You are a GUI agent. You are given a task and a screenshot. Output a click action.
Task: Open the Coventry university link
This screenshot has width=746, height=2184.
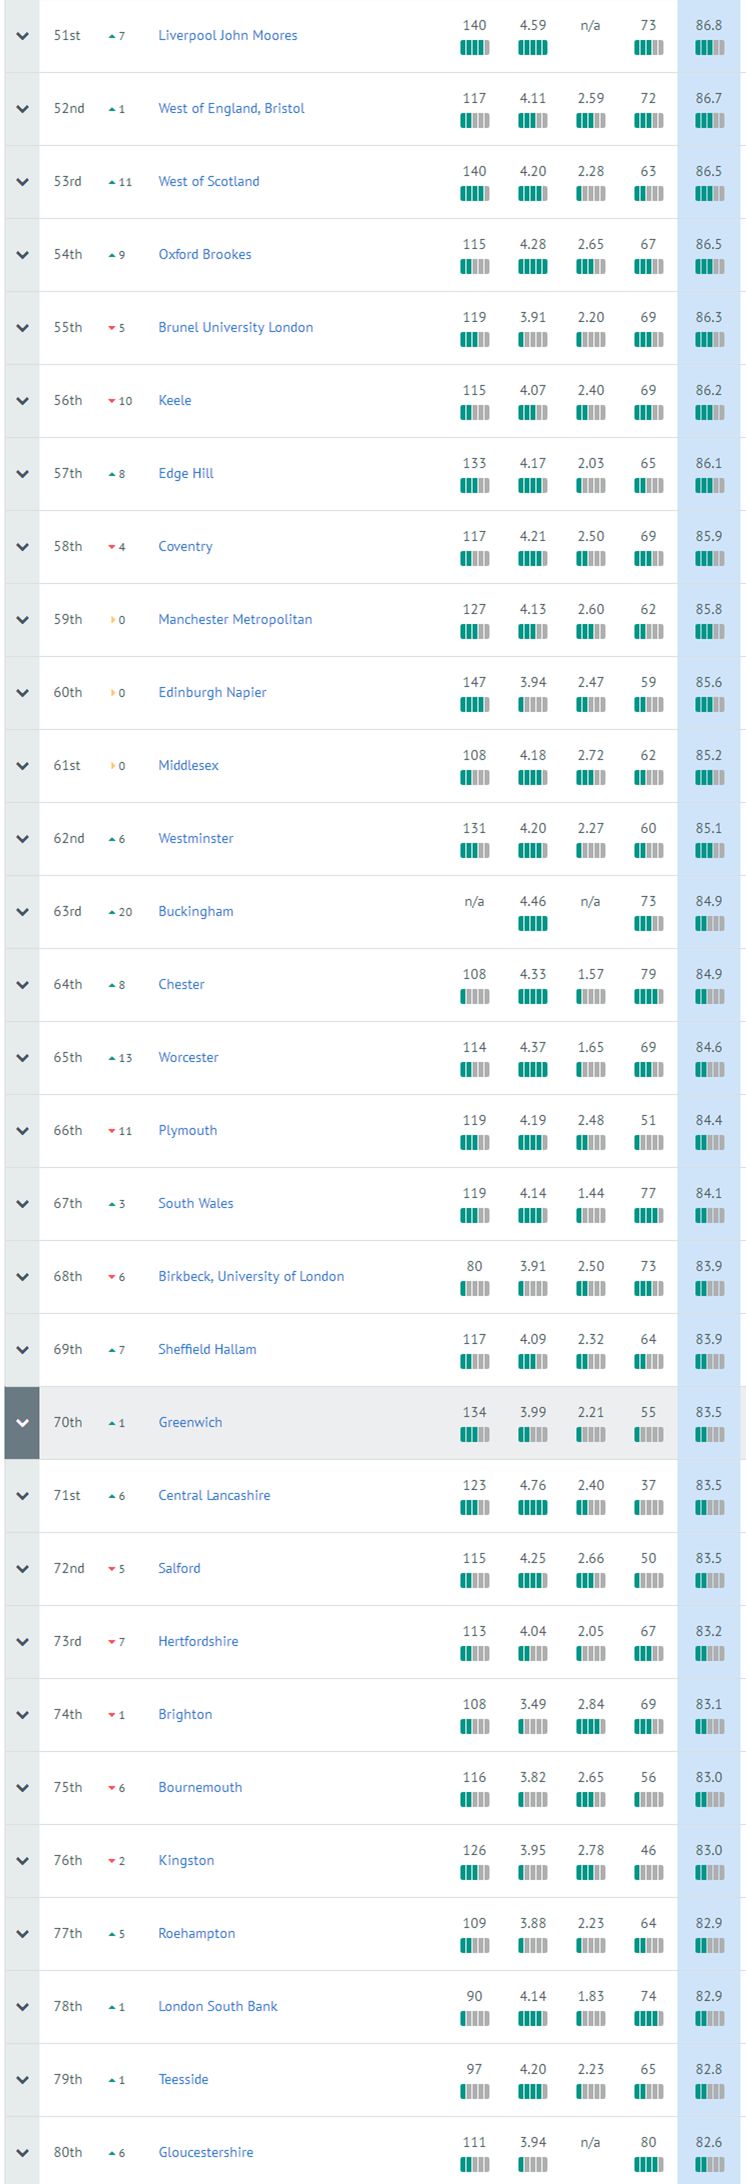click(185, 546)
